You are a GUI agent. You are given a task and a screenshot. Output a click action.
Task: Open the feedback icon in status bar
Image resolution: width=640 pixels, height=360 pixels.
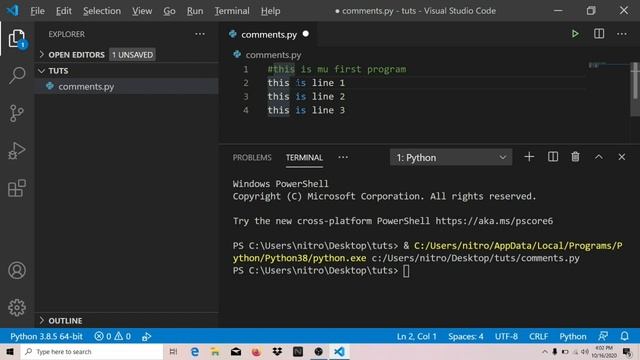coord(603,336)
